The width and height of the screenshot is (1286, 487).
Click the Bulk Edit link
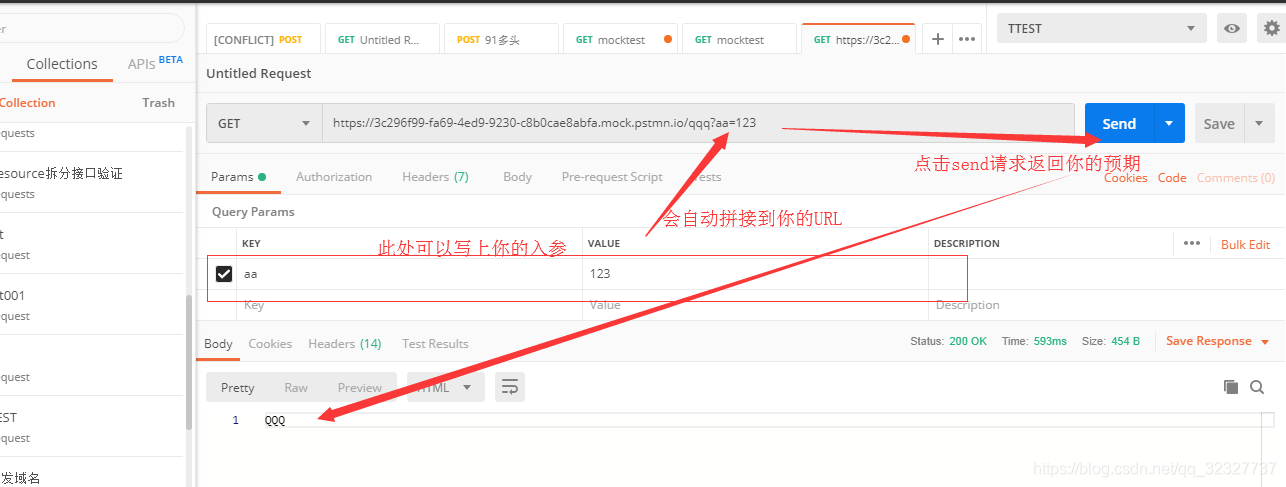pyautogui.click(x=1245, y=244)
